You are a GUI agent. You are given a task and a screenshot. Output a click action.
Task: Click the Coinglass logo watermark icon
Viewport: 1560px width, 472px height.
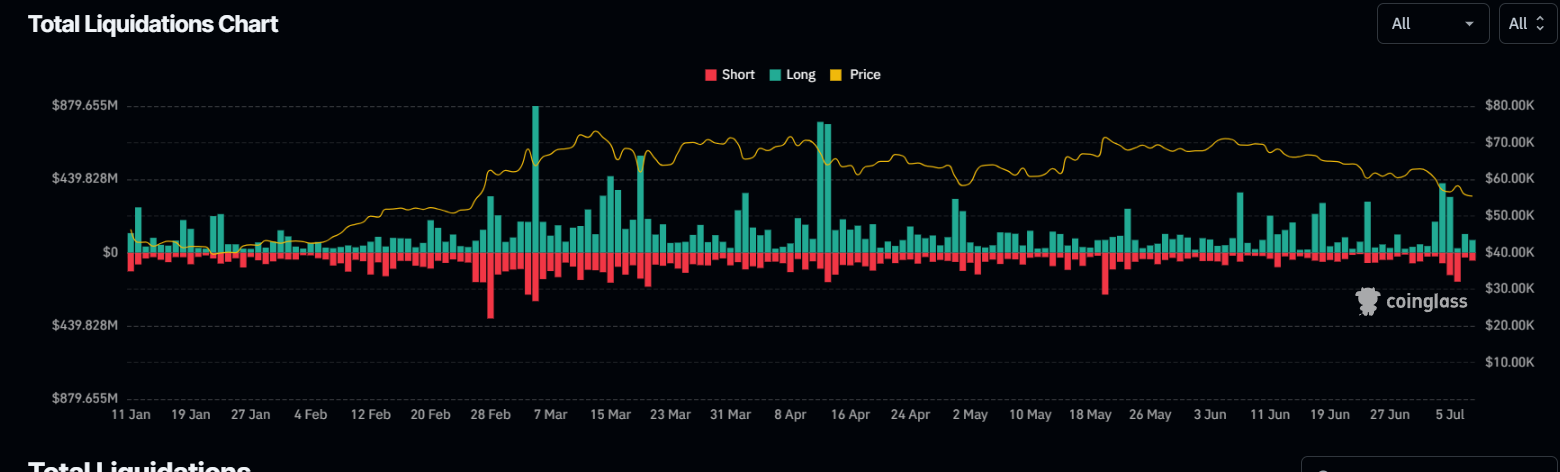pos(1367,302)
